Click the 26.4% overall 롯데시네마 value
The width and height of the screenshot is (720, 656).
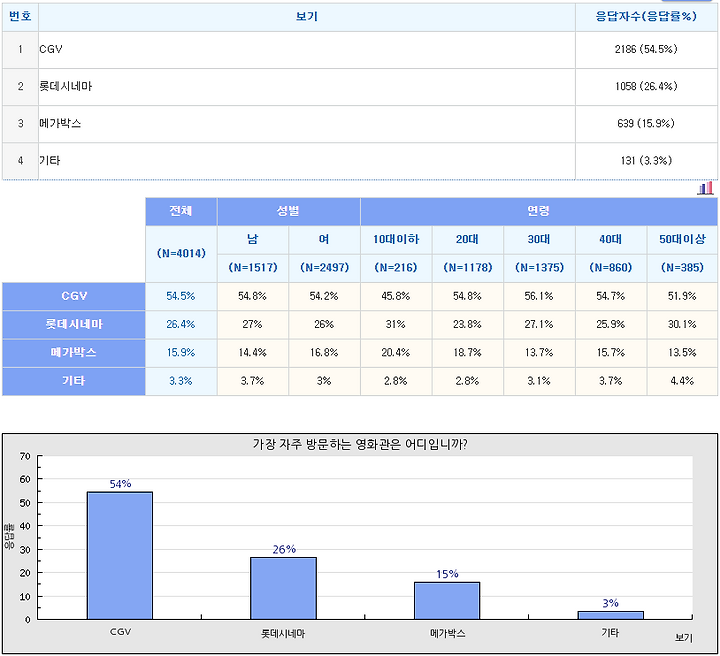(181, 325)
